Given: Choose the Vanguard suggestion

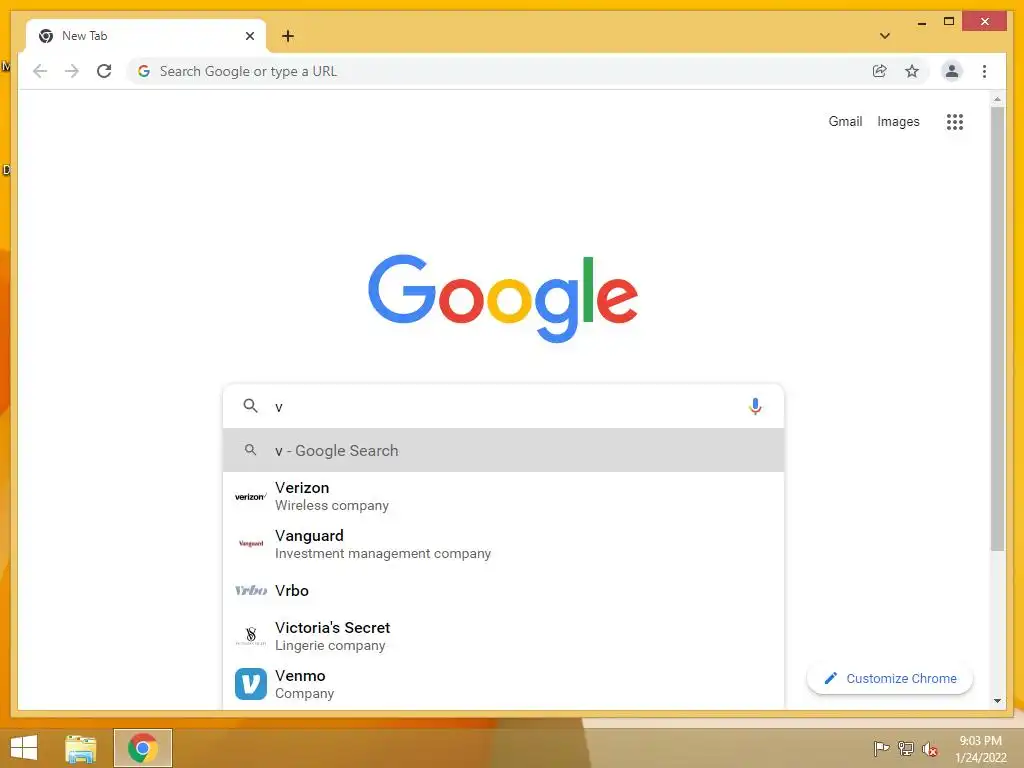Looking at the screenshot, I should point(504,544).
